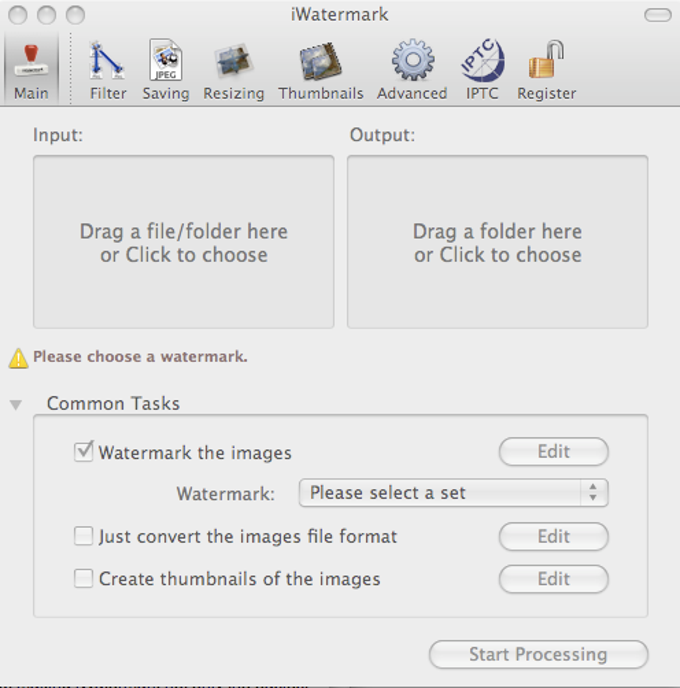Edit the thumbnail creation settings
Image resolution: width=680 pixels, height=688 pixels.
(554, 579)
